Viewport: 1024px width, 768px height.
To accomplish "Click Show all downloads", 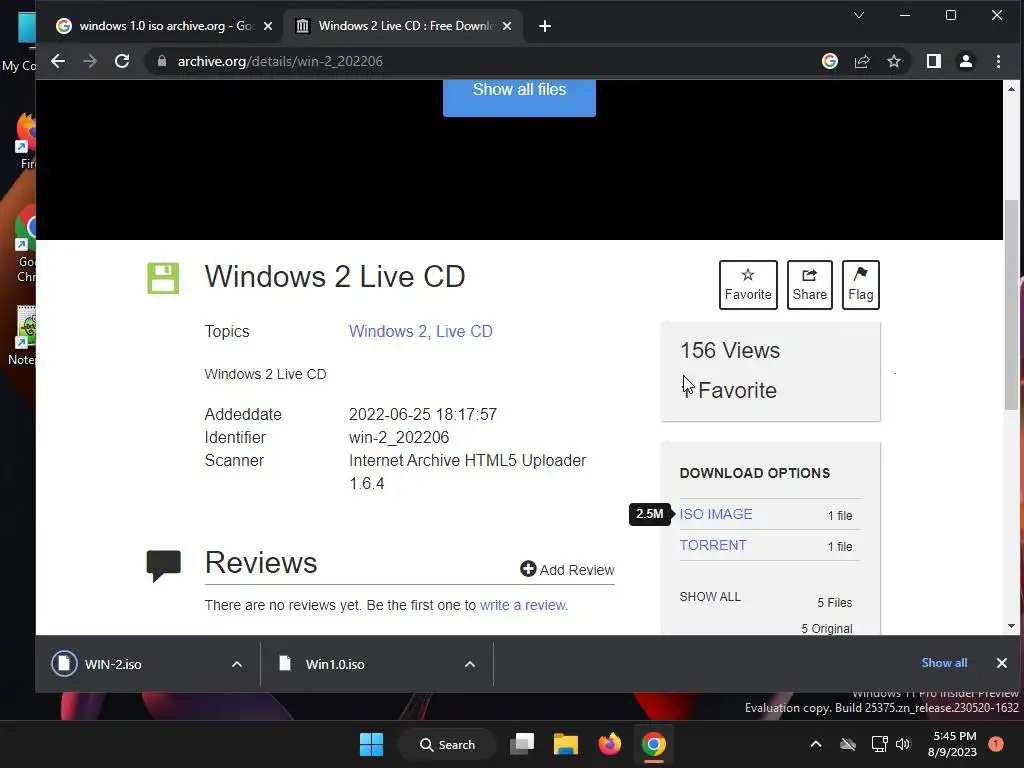I will click(x=944, y=663).
